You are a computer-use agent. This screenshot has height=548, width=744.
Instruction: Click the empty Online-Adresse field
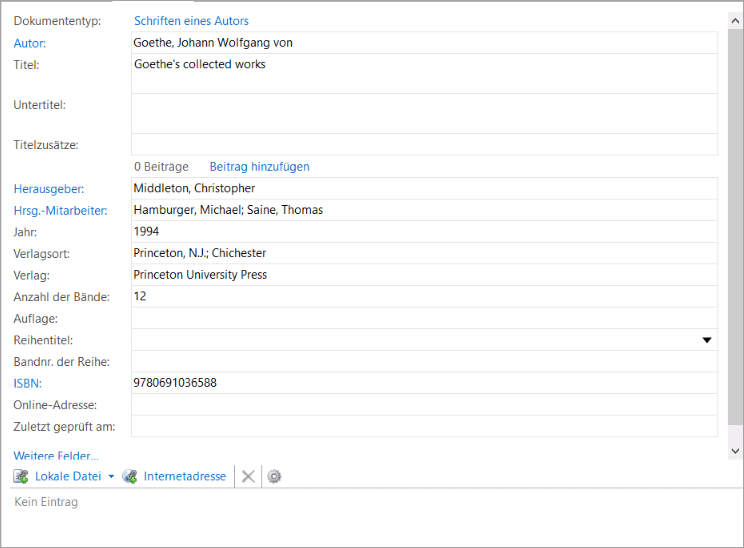tap(424, 404)
